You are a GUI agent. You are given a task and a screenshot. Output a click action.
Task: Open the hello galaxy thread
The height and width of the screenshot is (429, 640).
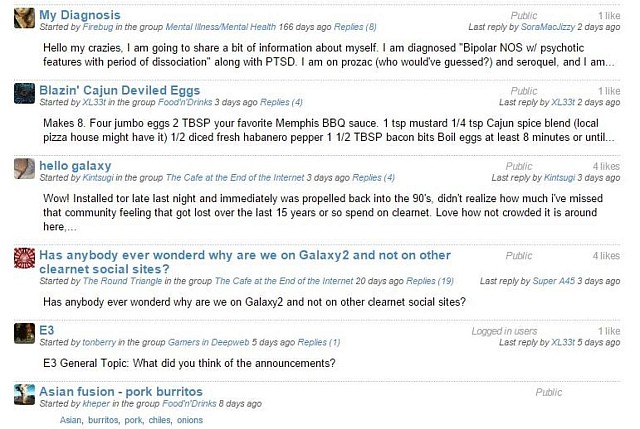pos(75,166)
